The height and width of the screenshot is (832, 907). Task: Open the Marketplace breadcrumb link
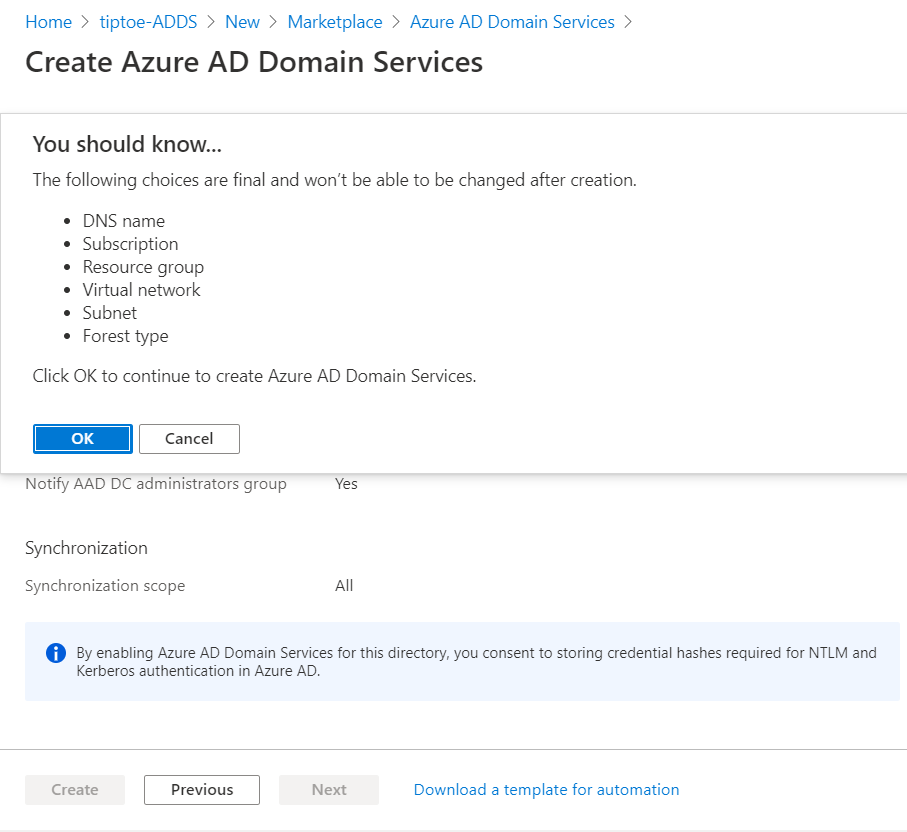click(335, 22)
